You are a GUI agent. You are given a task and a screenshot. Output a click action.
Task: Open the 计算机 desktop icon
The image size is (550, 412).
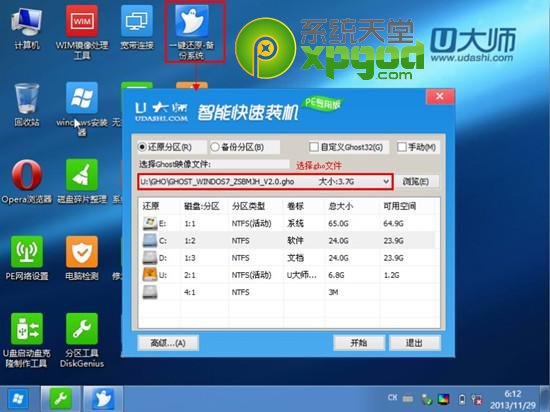tap(27, 28)
